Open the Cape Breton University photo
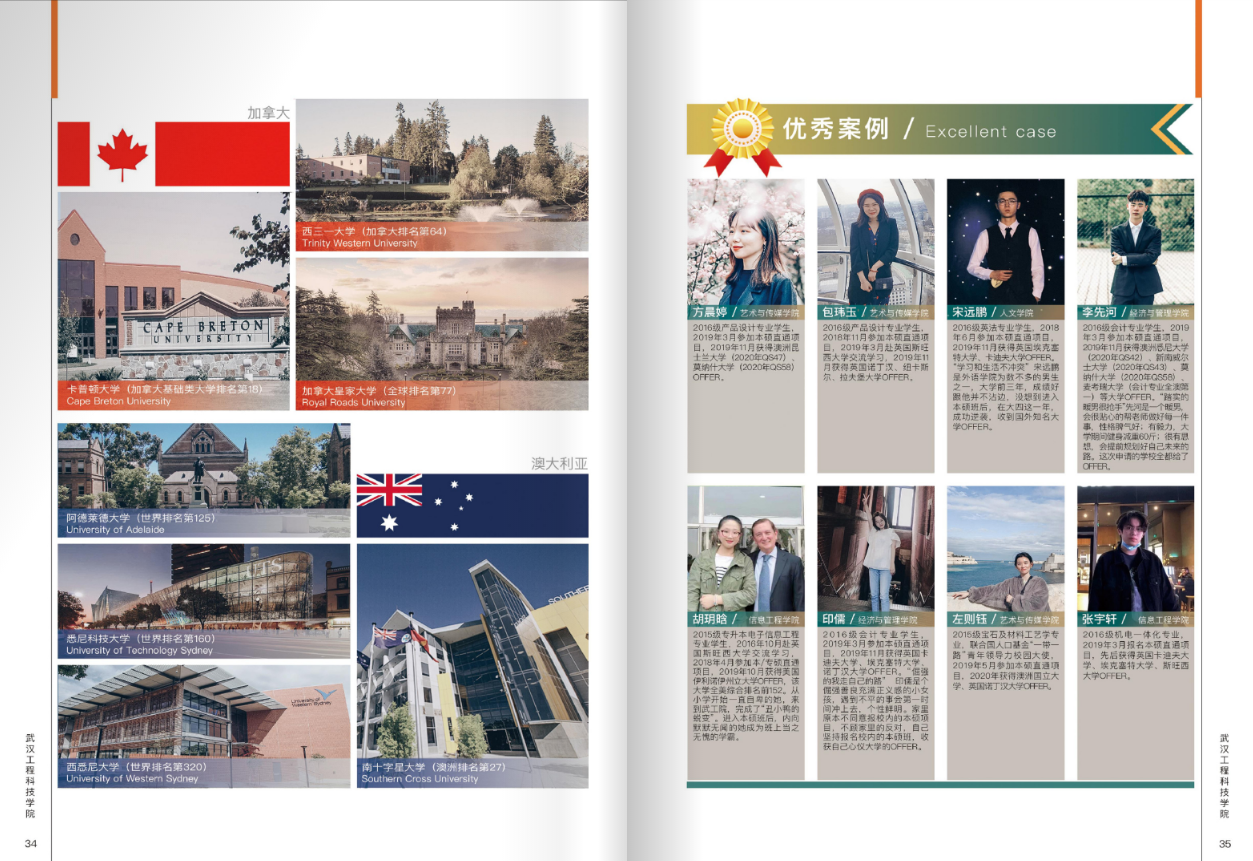Viewport: 1253px width, 861px height. click(x=174, y=300)
